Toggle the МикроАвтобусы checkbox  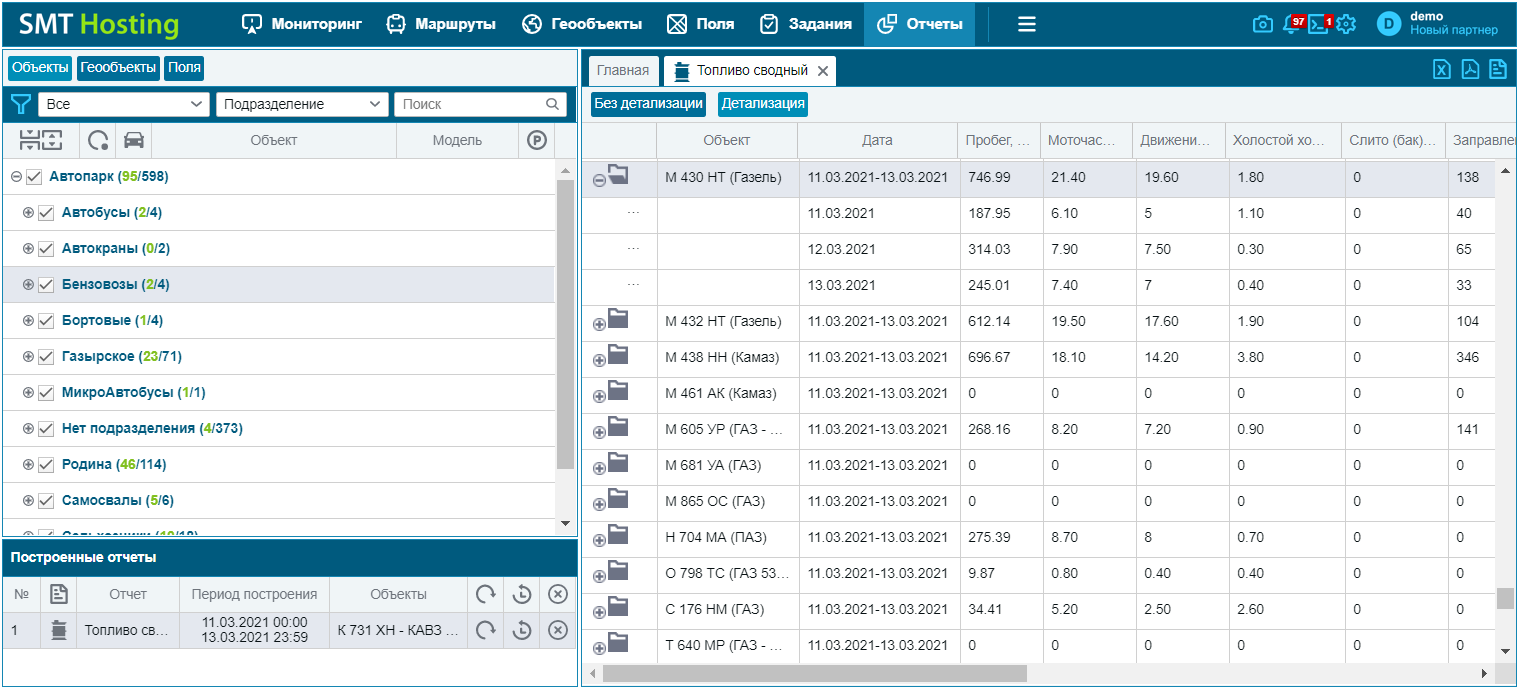tap(46, 393)
